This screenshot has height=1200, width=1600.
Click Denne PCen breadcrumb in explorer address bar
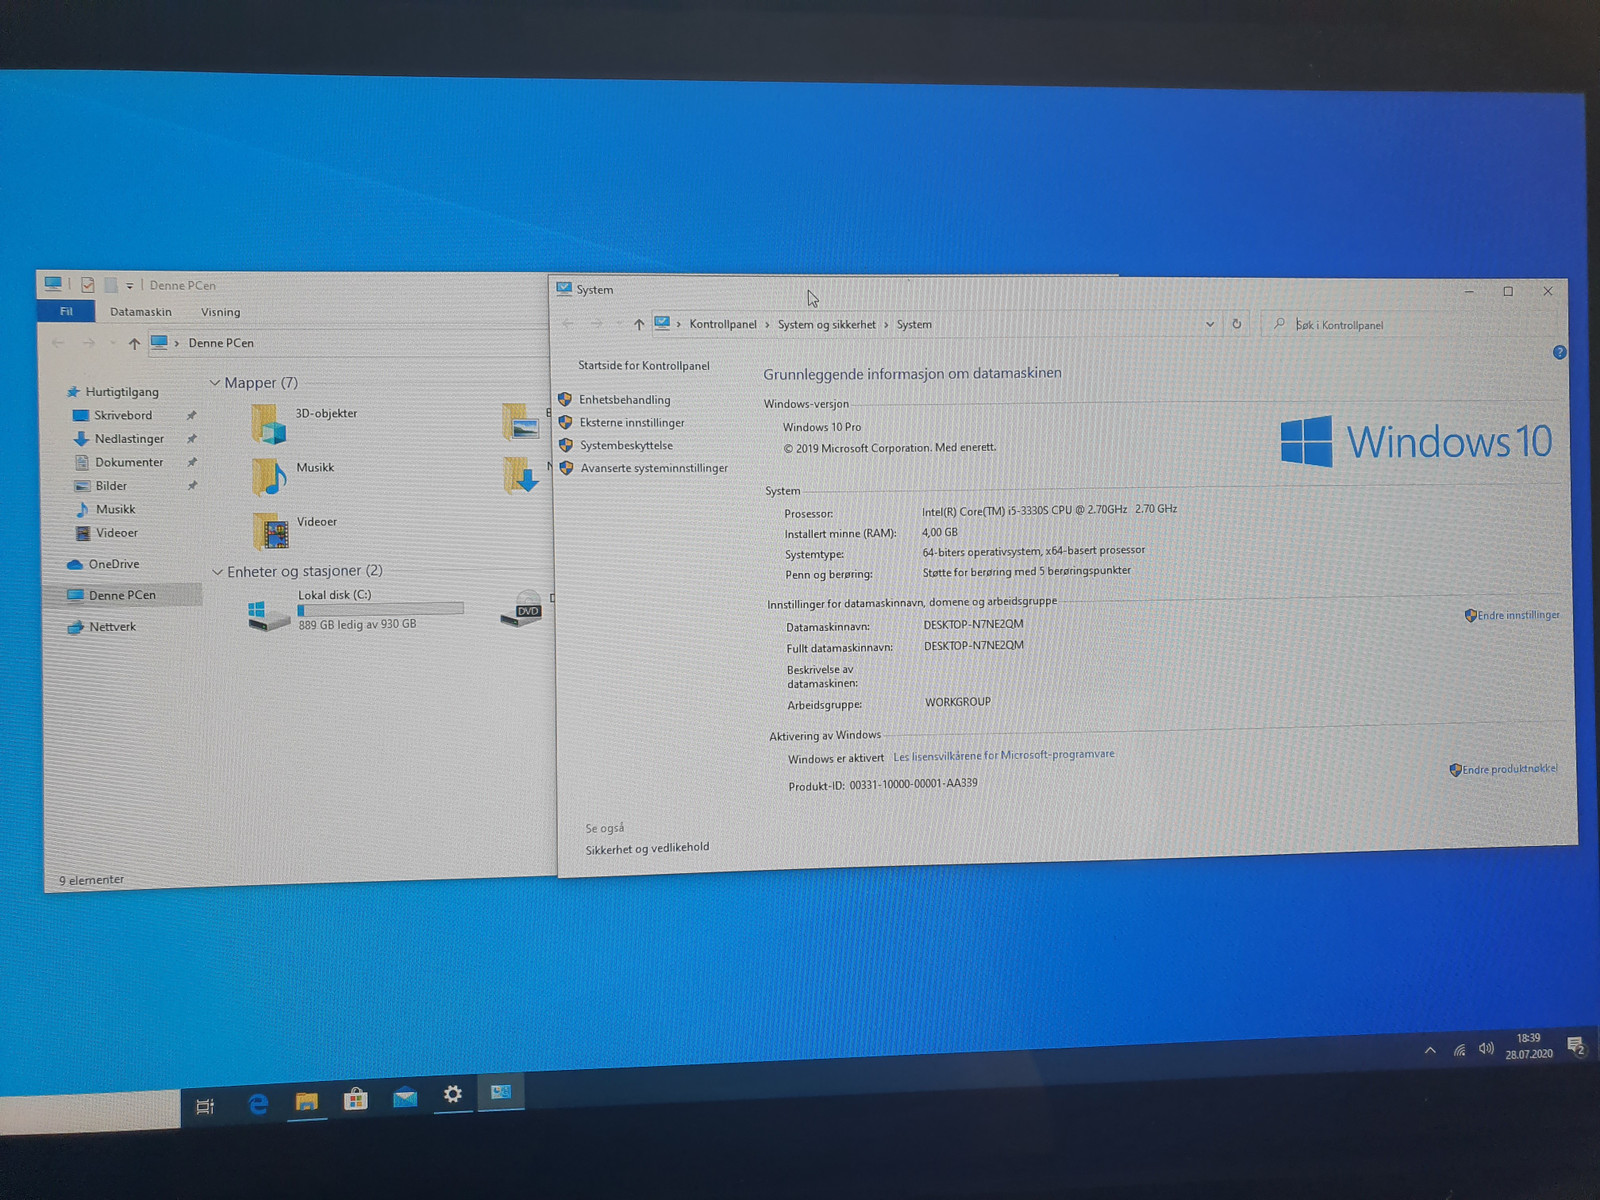point(221,343)
